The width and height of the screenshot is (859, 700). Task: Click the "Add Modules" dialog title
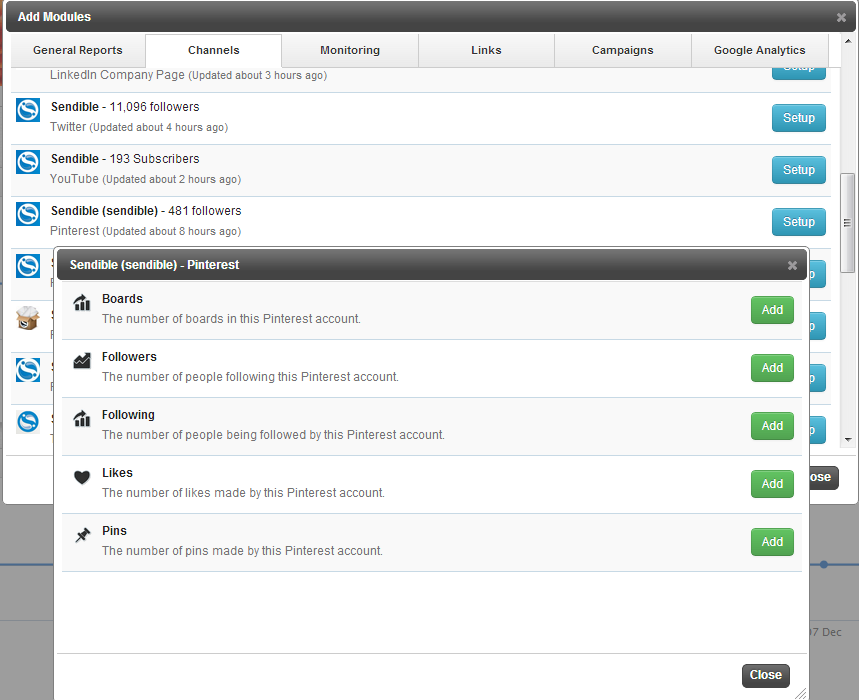coord(54,17)
